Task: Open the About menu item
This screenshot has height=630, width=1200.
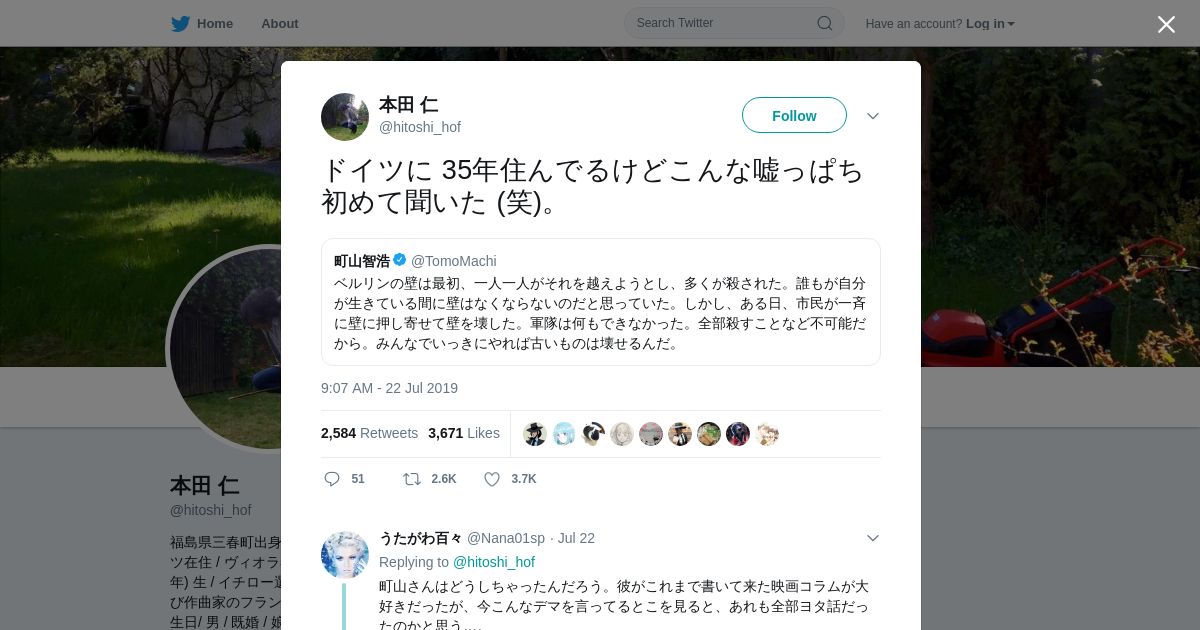Action: pos(280,23)
